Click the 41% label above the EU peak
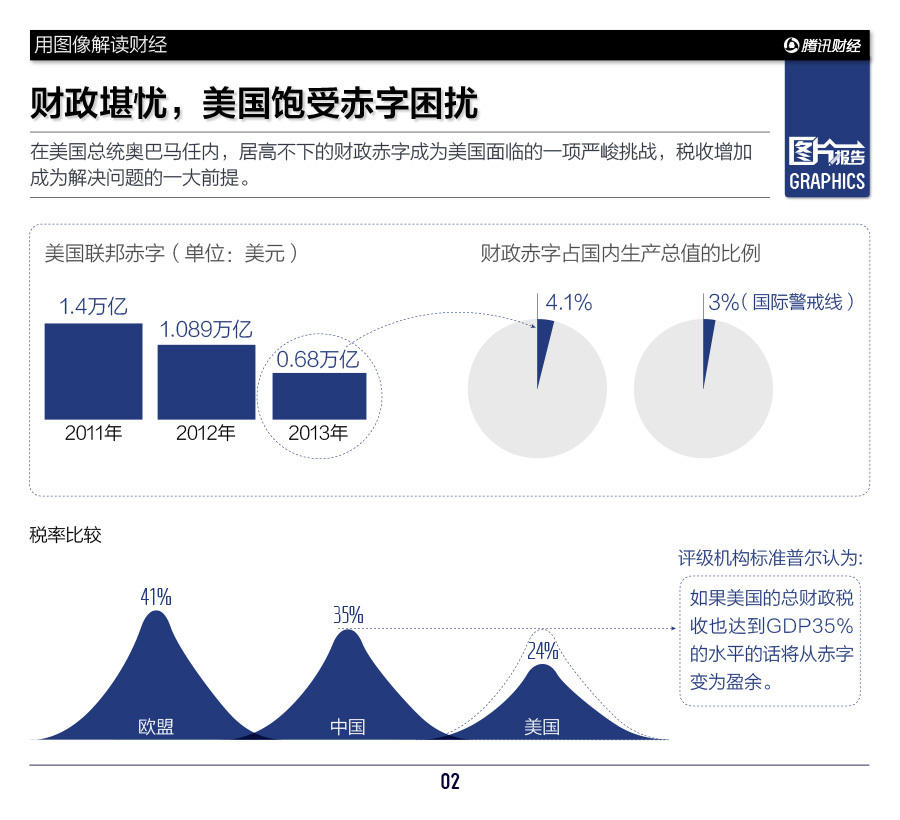This screenshot has width=900, height=820. (155, 597)
